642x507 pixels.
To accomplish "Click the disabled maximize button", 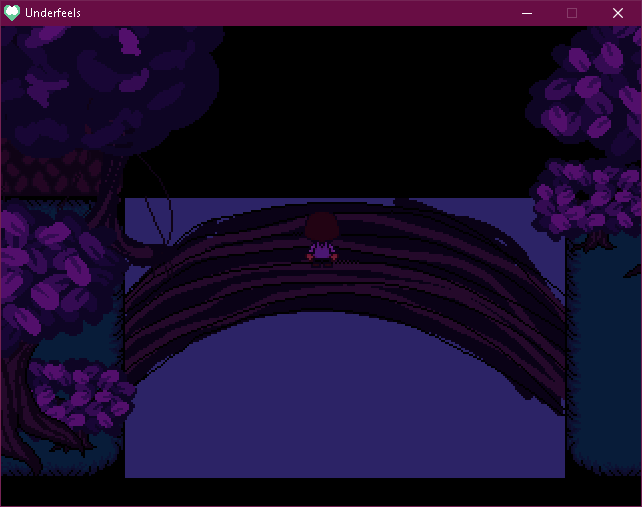I will pyautogui.click(x=572, y=13).
